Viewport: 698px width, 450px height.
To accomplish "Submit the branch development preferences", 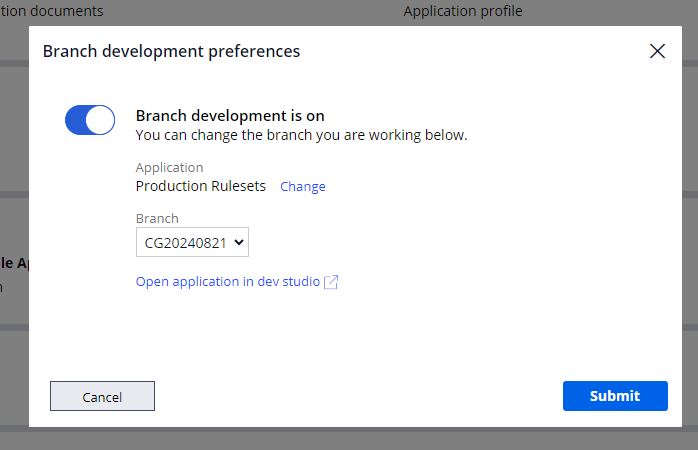I will click(x=614, y=396).
